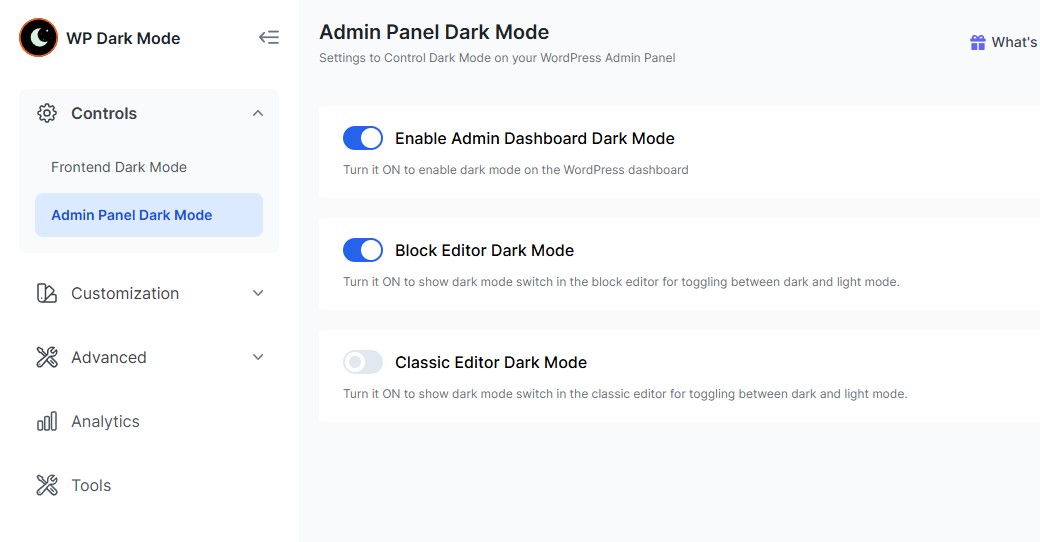Open the Analytics page

coord(105,421)
